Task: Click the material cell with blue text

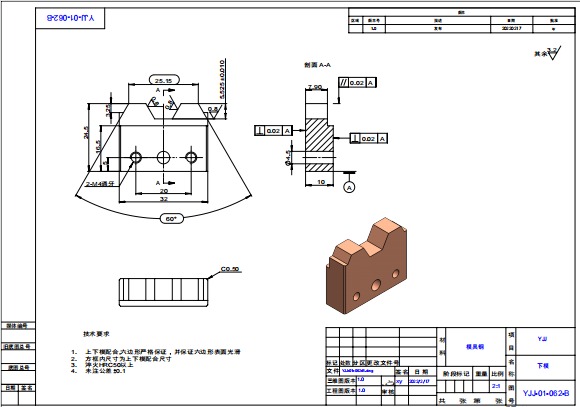Action: point(475,347)
